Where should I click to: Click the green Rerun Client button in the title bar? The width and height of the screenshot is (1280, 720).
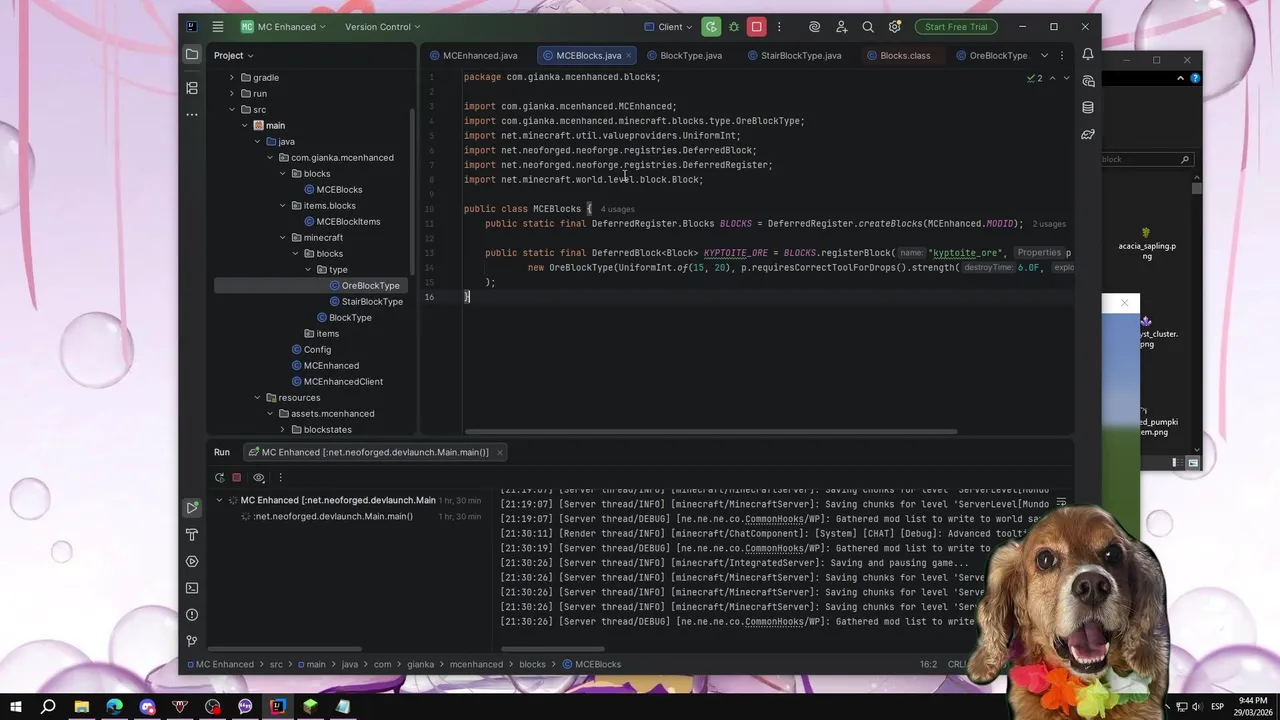click(710, 27)
